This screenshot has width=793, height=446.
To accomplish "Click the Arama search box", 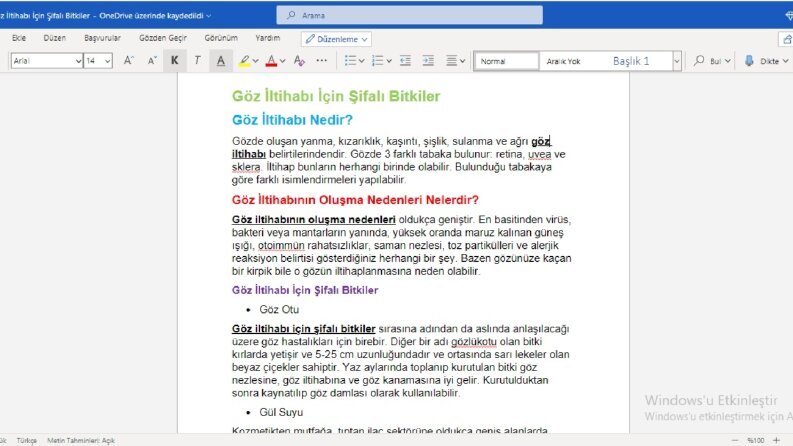I will (x=410, y=15).
